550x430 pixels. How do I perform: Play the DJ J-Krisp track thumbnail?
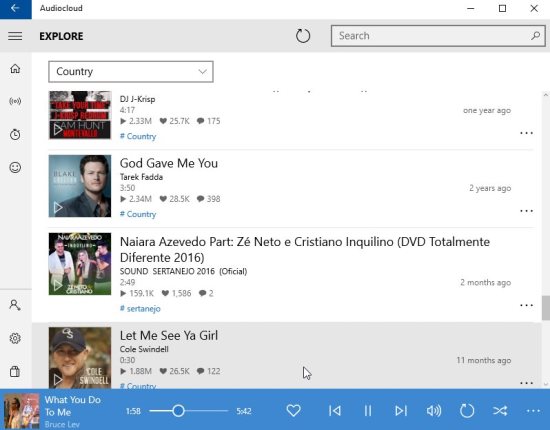(x=80, y=115)
